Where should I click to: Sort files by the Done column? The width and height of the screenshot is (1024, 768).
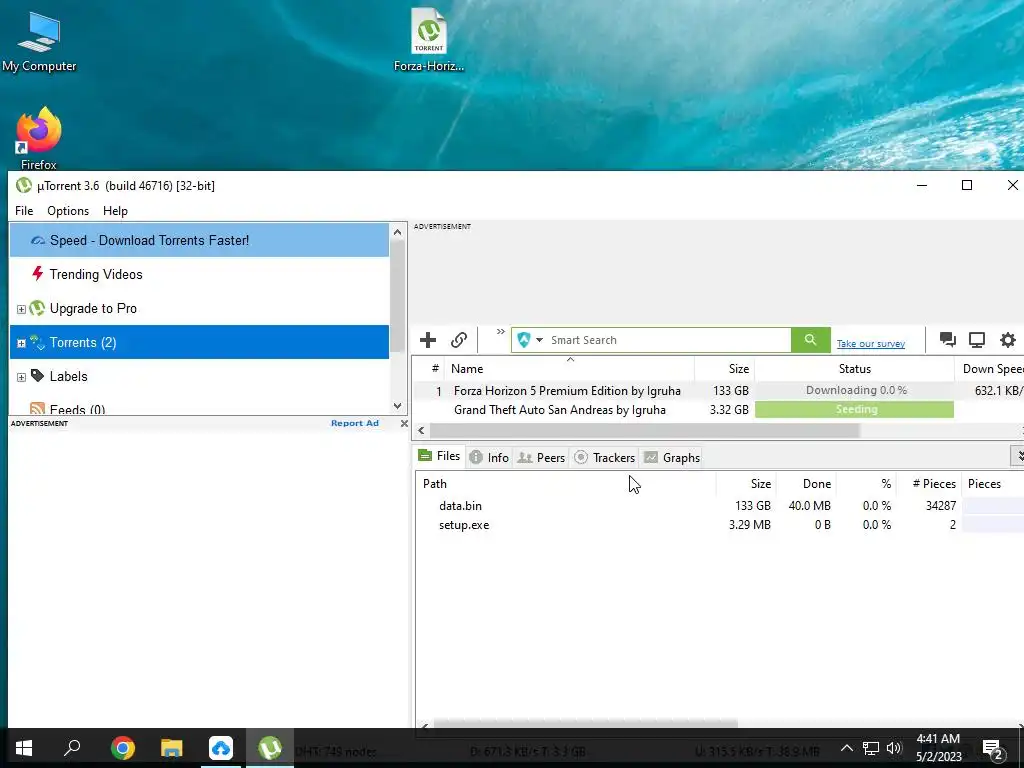[806, 484]
